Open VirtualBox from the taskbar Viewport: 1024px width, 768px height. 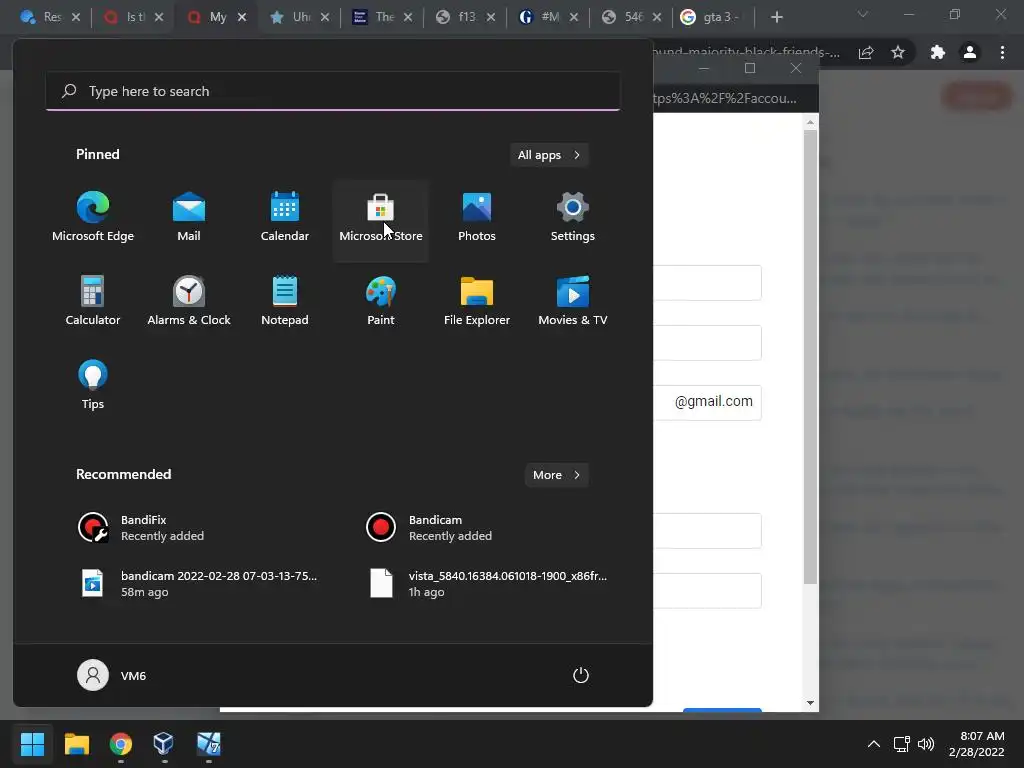tap(164, 744)
